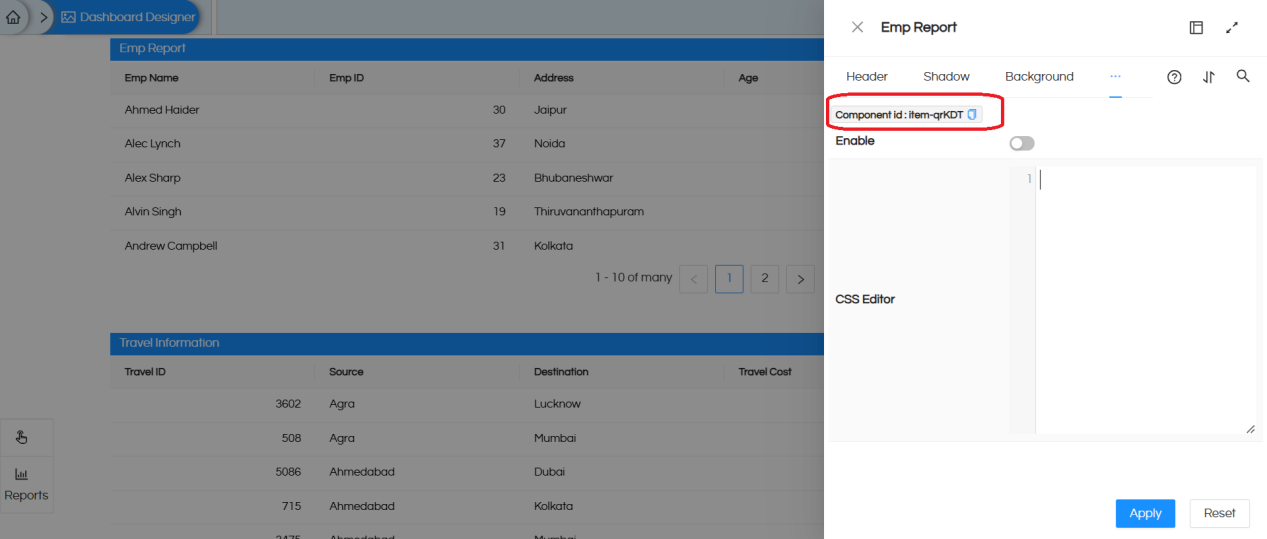The width and height of the screenshot is (1267, 539).
Task: Click the Emp Report component title bar
Action: pyautogui.click(x=467, y=48)
